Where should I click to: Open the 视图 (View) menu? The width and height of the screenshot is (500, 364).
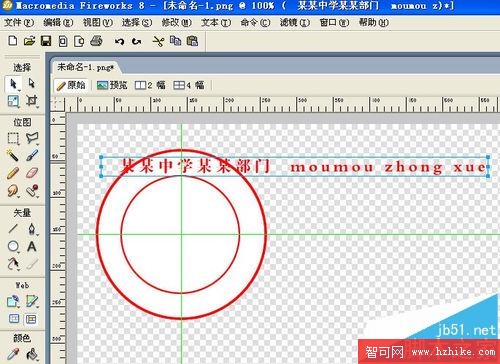click(98, 23)
